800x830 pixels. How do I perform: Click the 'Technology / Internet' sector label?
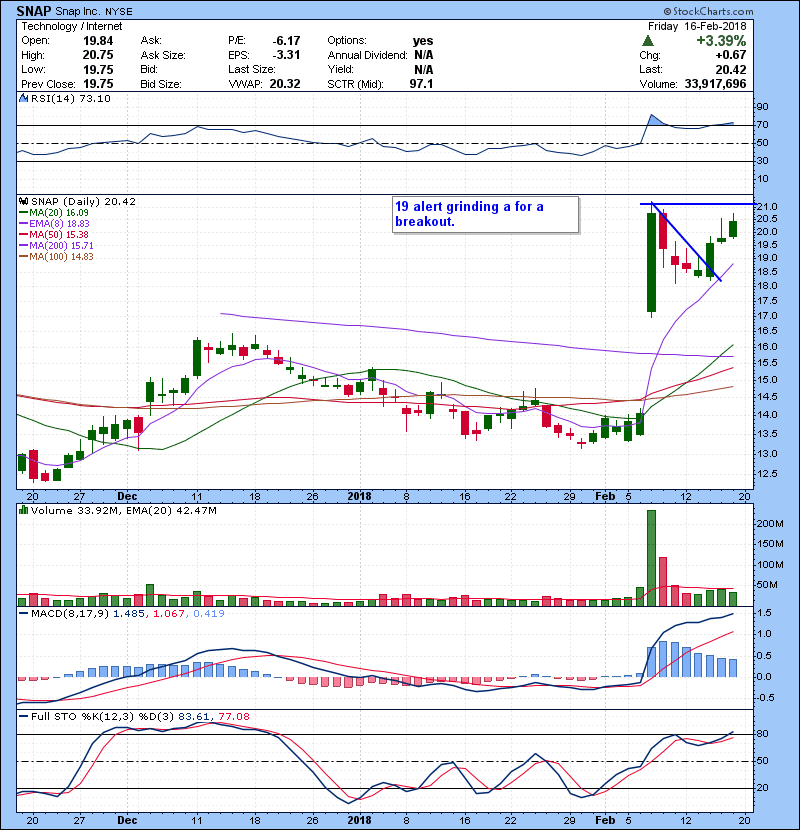pos(71,26)
